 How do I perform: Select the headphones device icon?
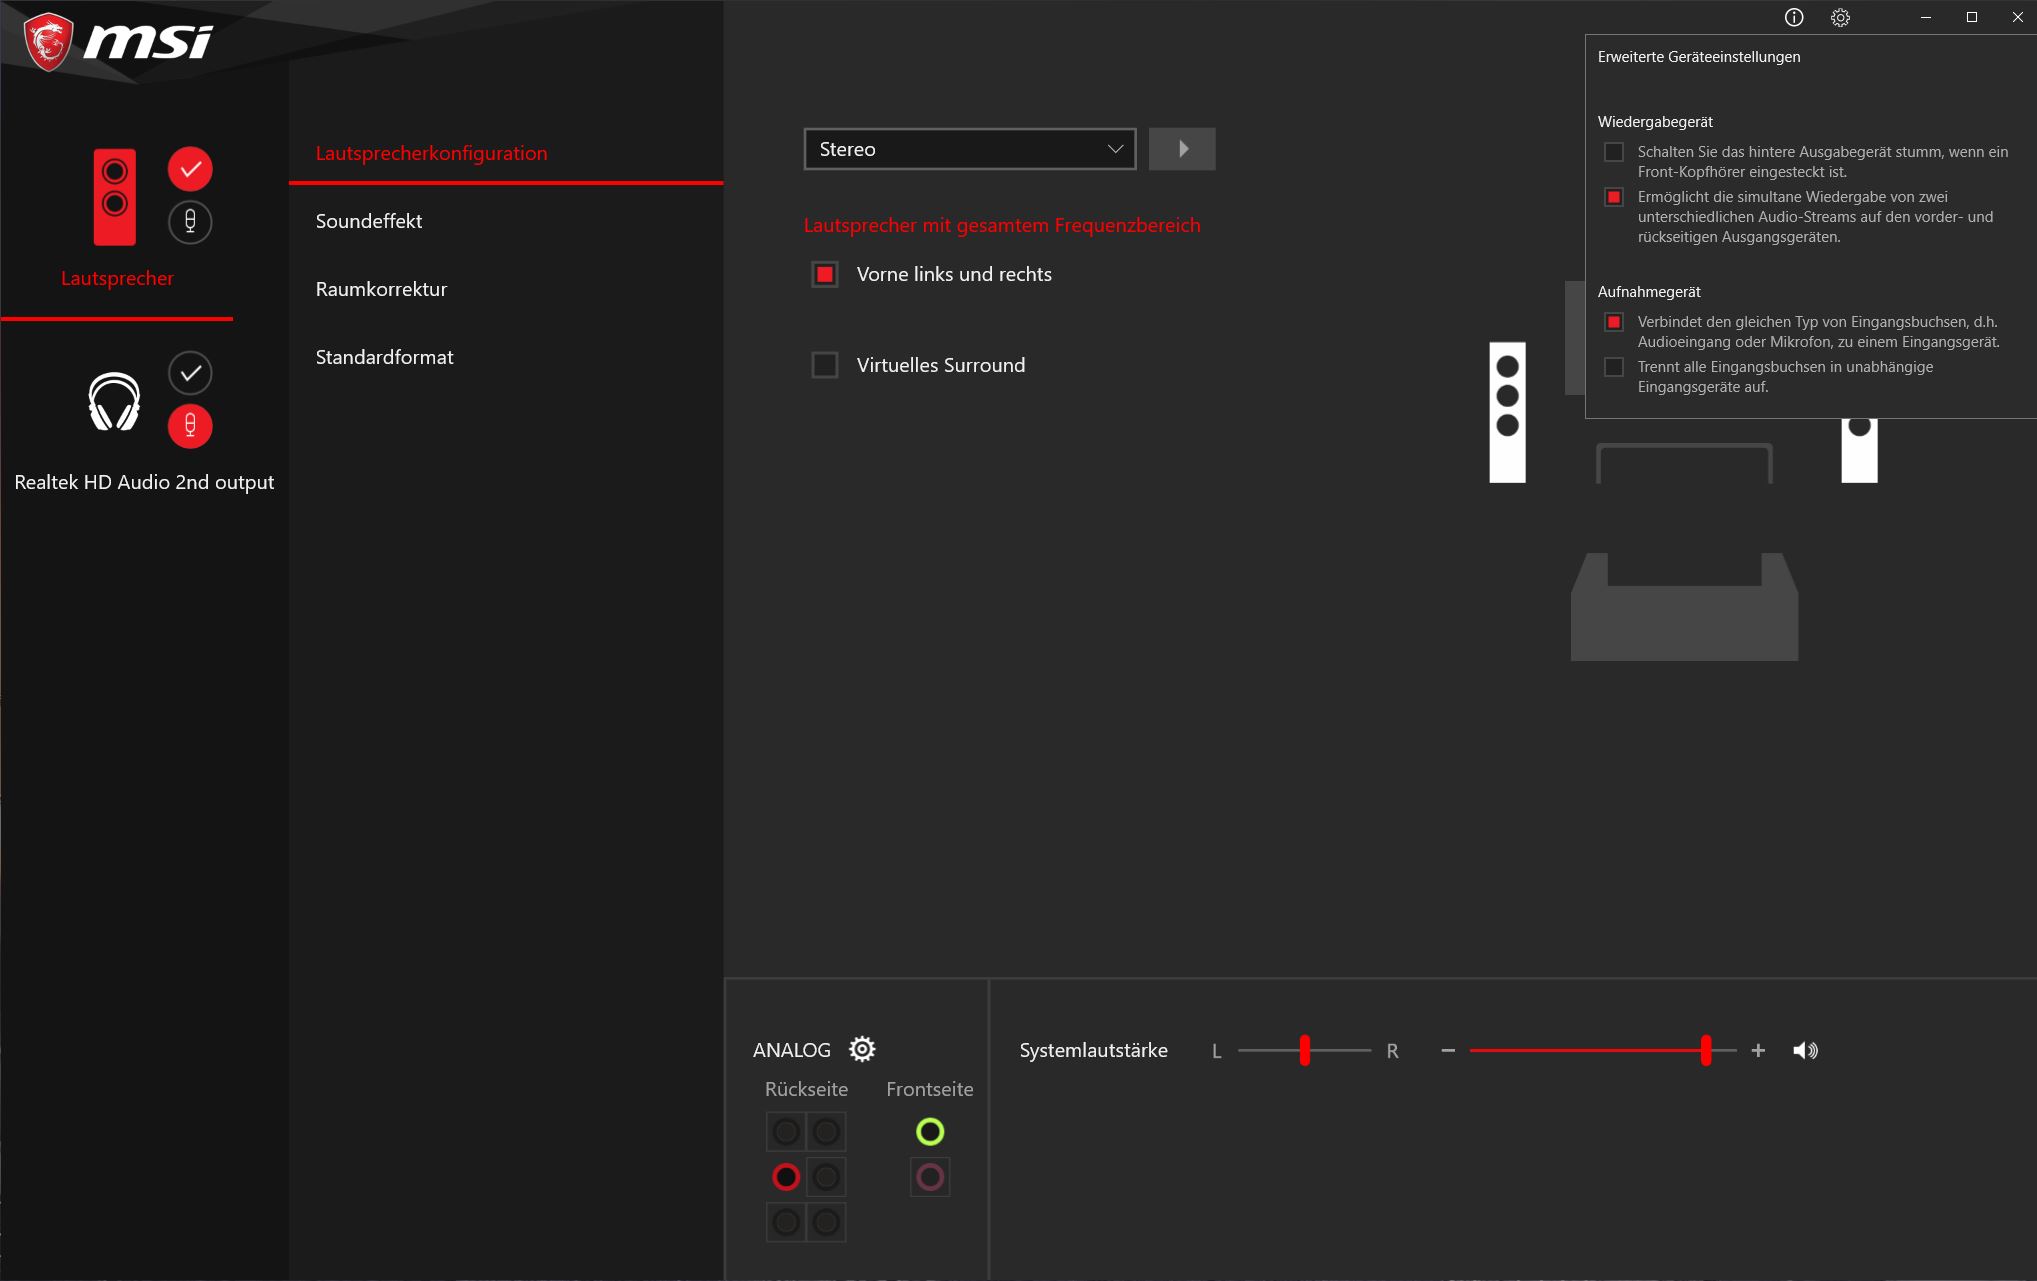click(114, 401)
